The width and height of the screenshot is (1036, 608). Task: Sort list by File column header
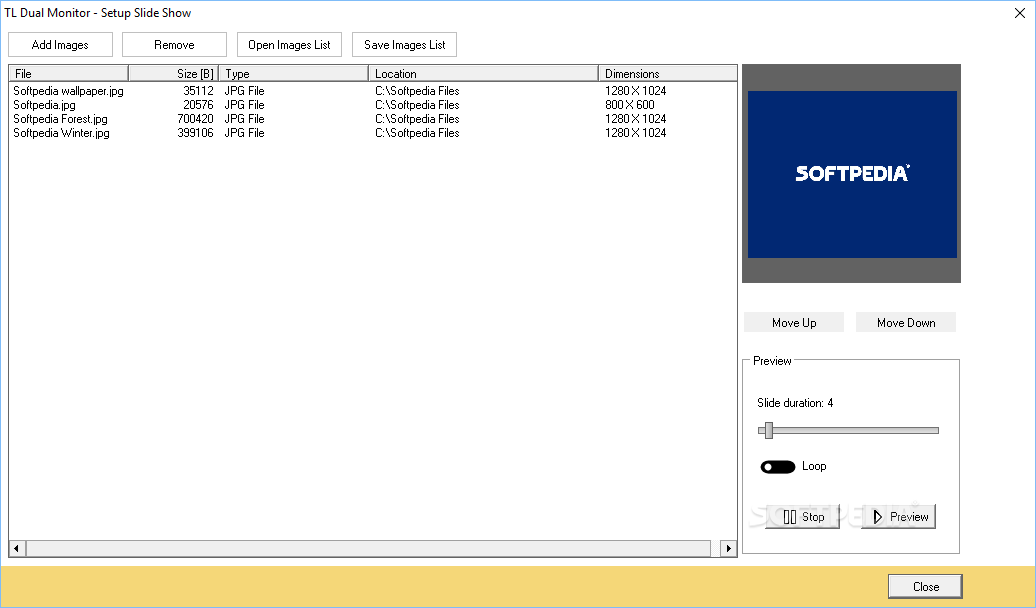(69, 73)
